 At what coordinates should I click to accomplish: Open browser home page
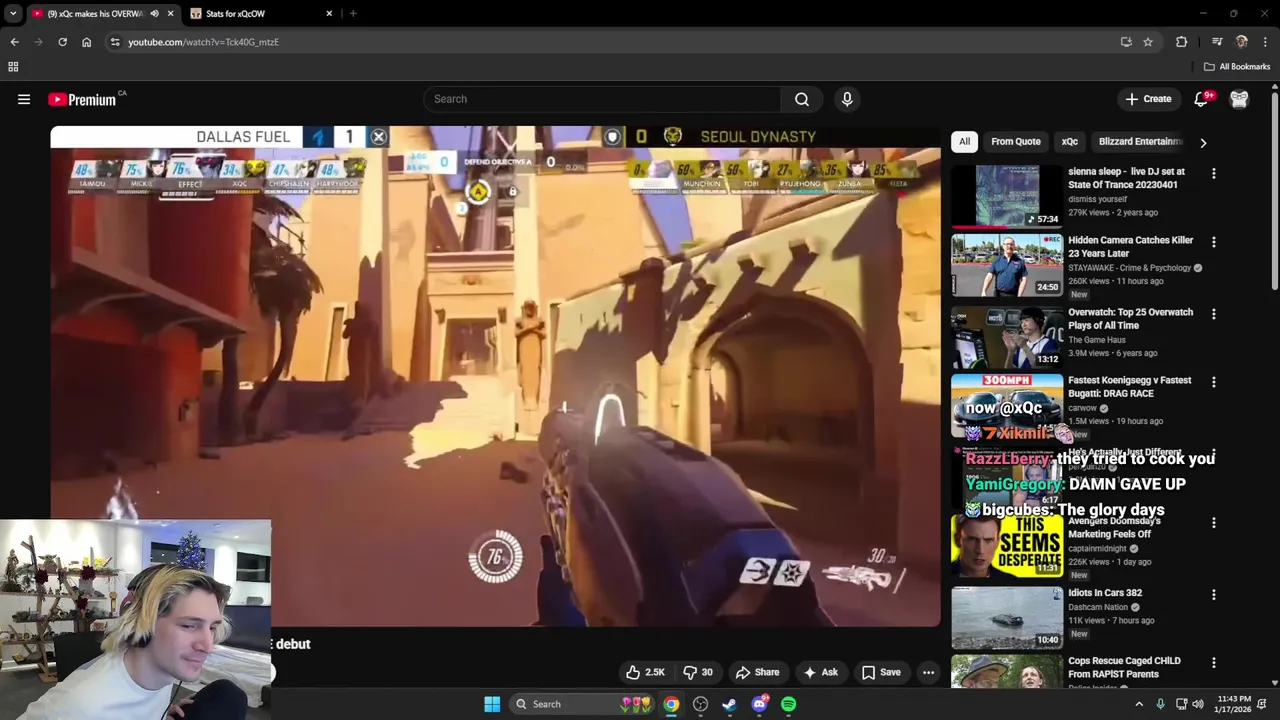click(x=86, y=42)
